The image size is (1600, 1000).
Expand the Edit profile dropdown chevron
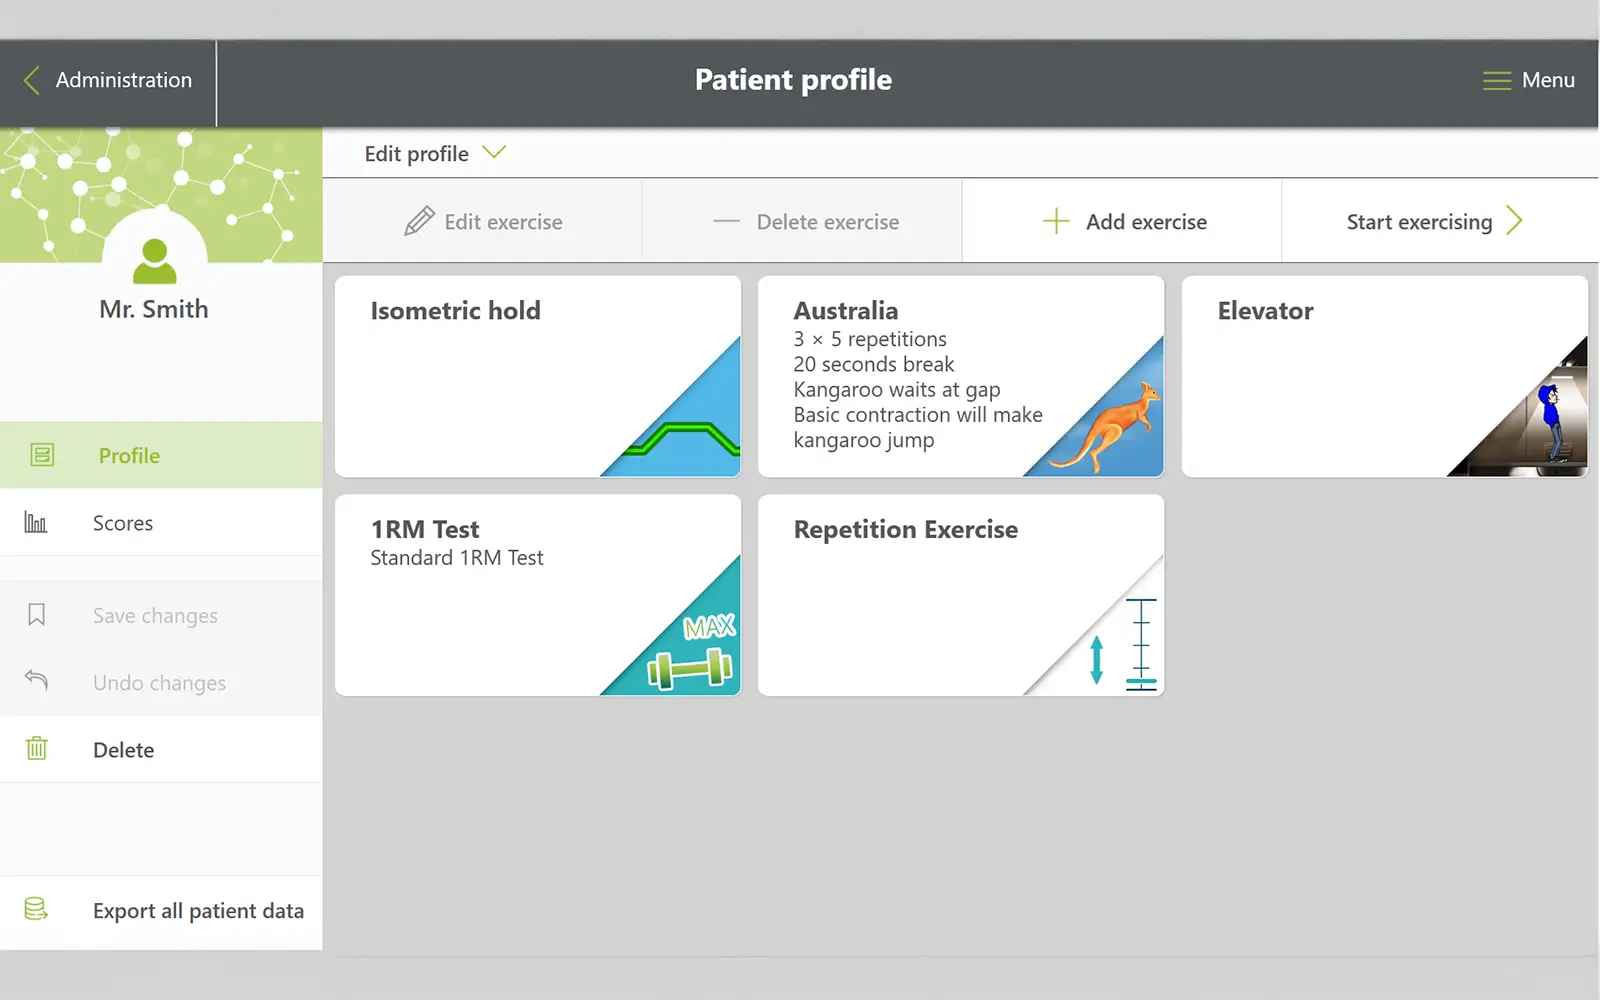point(494,153)
